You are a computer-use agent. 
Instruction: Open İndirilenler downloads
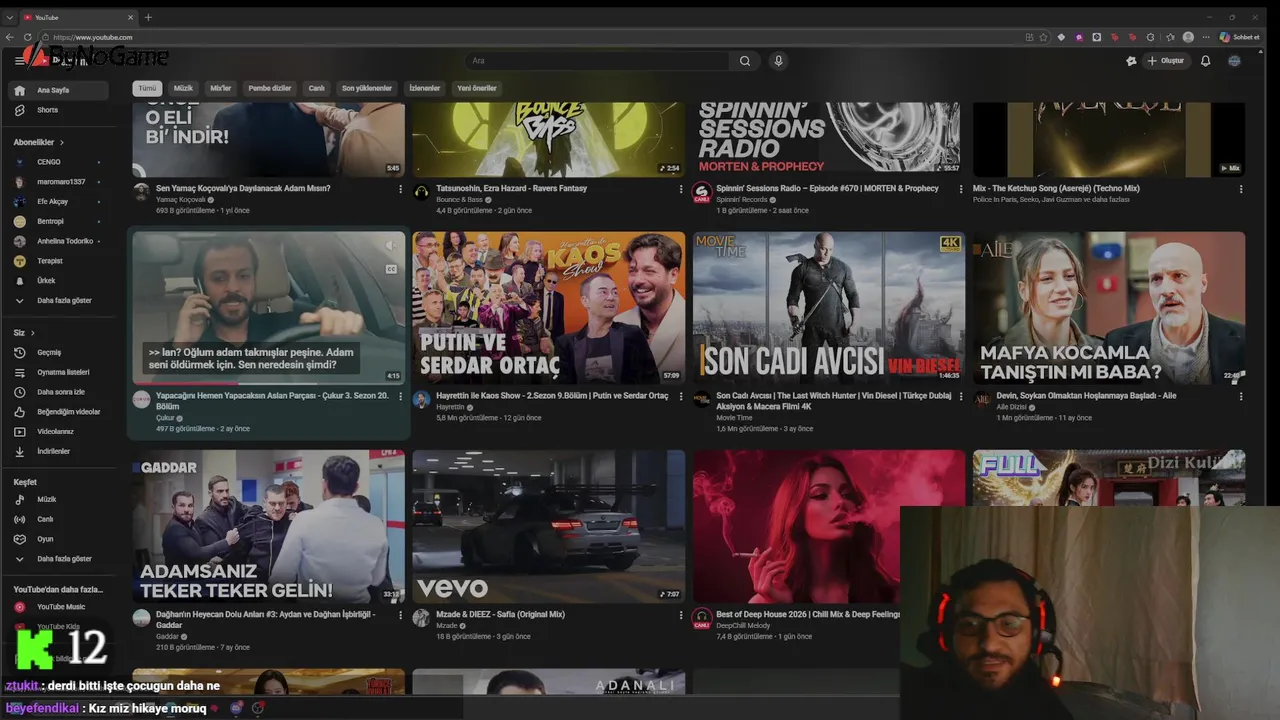(x=59, y=451)
